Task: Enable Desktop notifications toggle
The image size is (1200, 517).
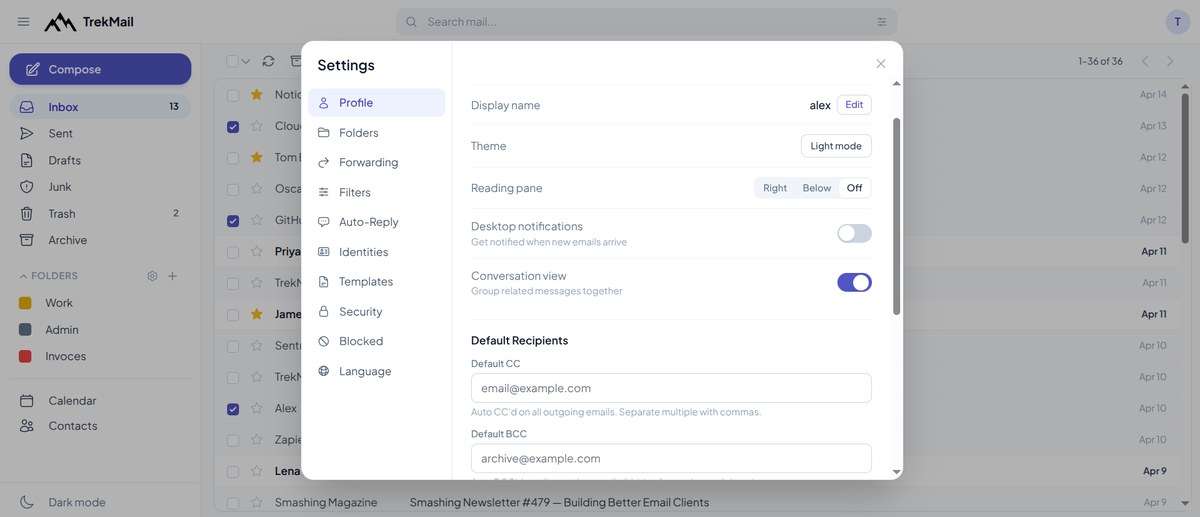Action: [x=854, y=233]
